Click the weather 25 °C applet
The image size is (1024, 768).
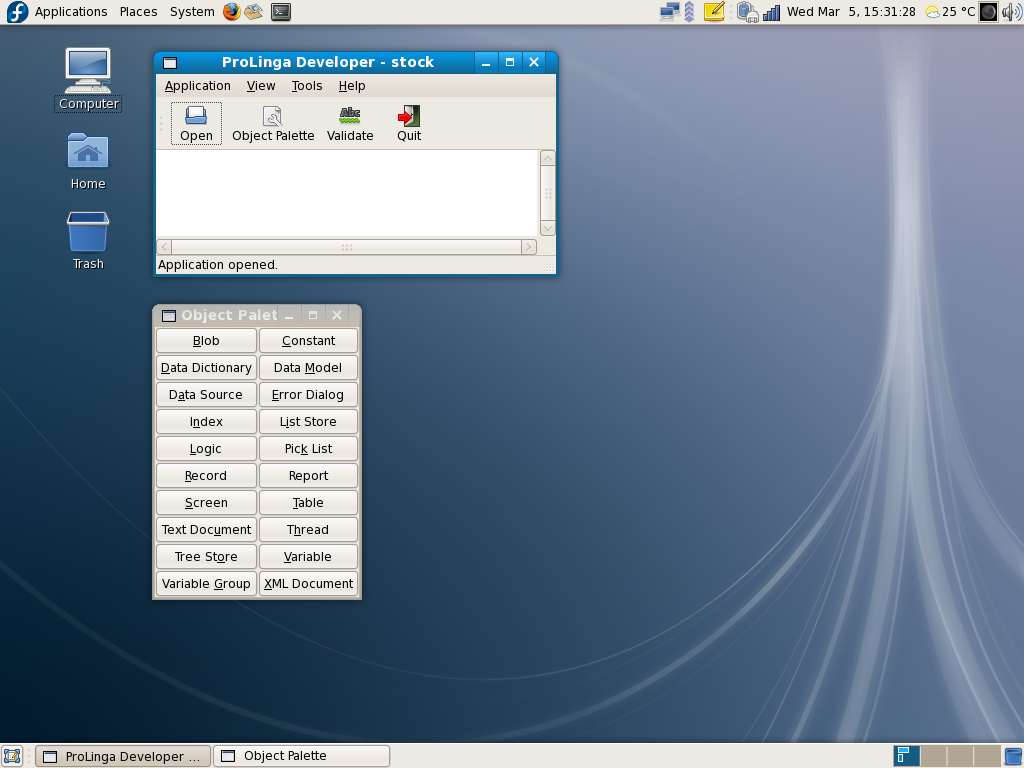point(950,12)
